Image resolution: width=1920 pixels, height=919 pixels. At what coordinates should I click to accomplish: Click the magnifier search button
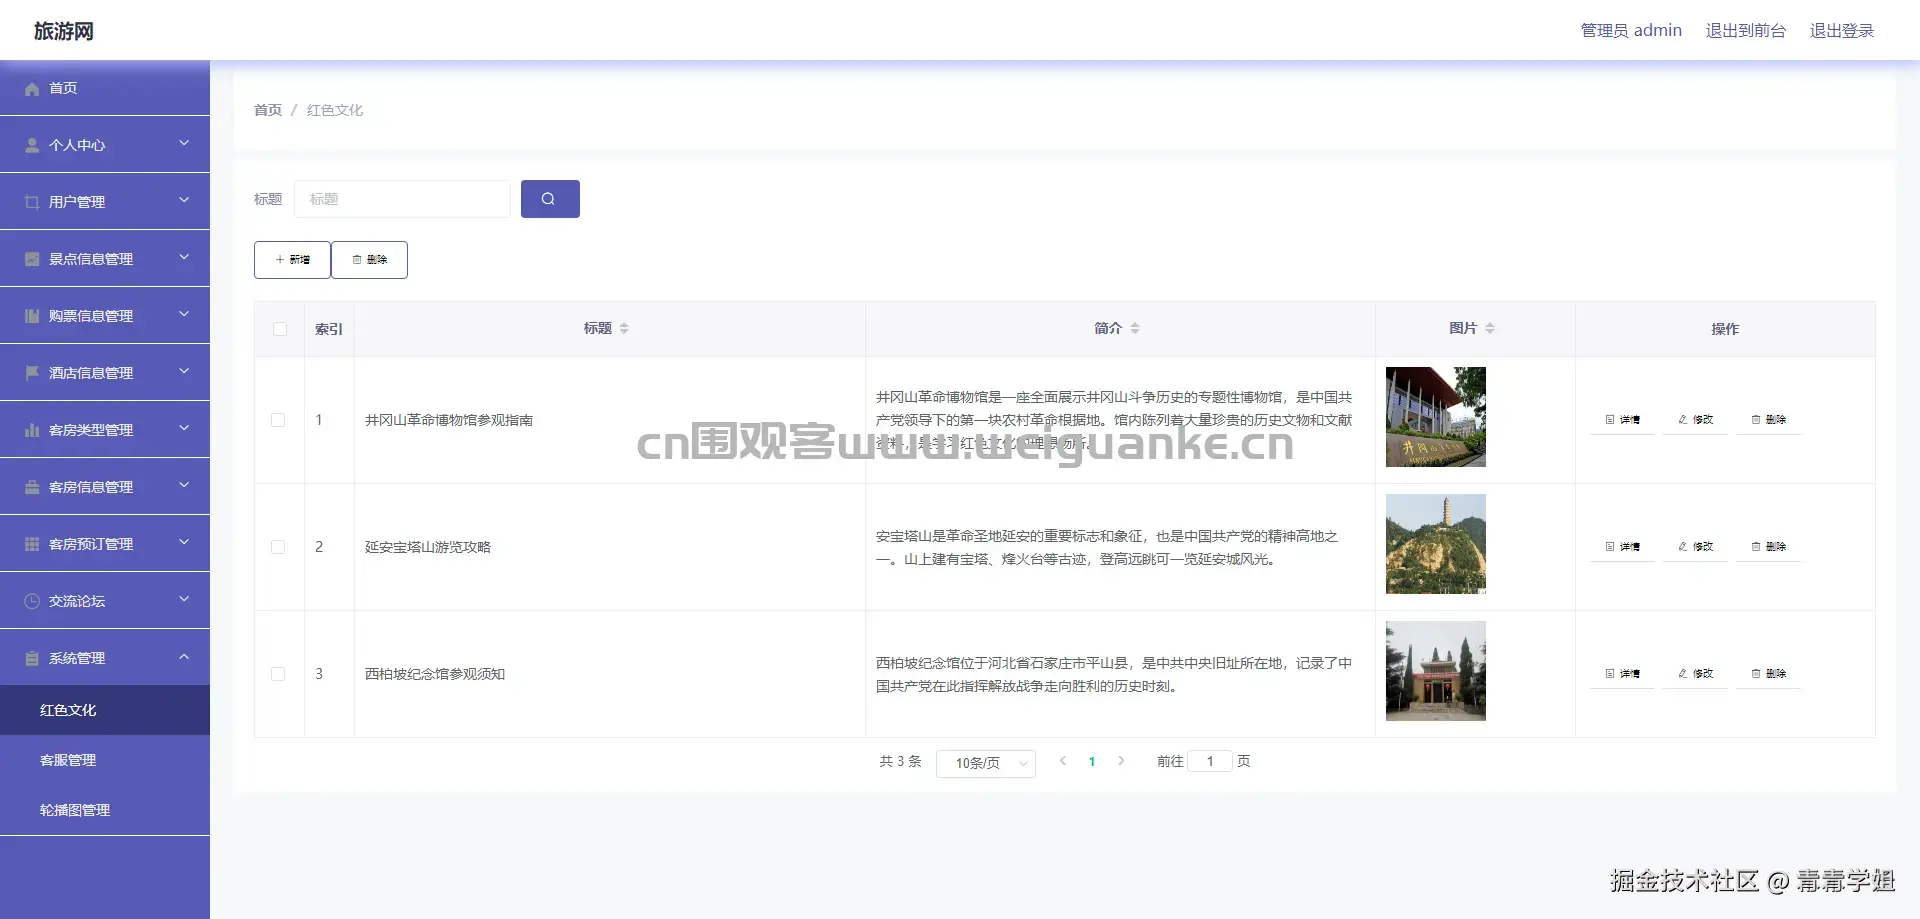pyautogui.click(x=550, y=199)
